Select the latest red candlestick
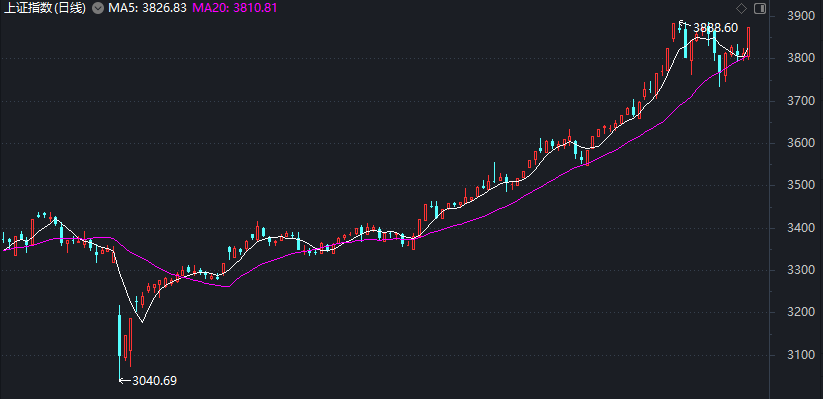The width and height of the screenshot is (823, 399). (748, 42)
